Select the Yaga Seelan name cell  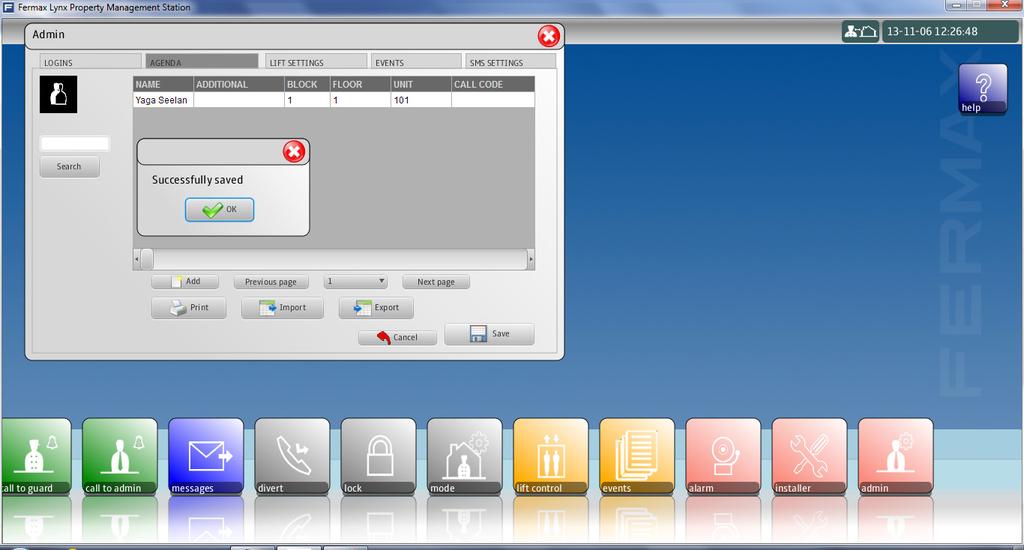click(163, 100)
